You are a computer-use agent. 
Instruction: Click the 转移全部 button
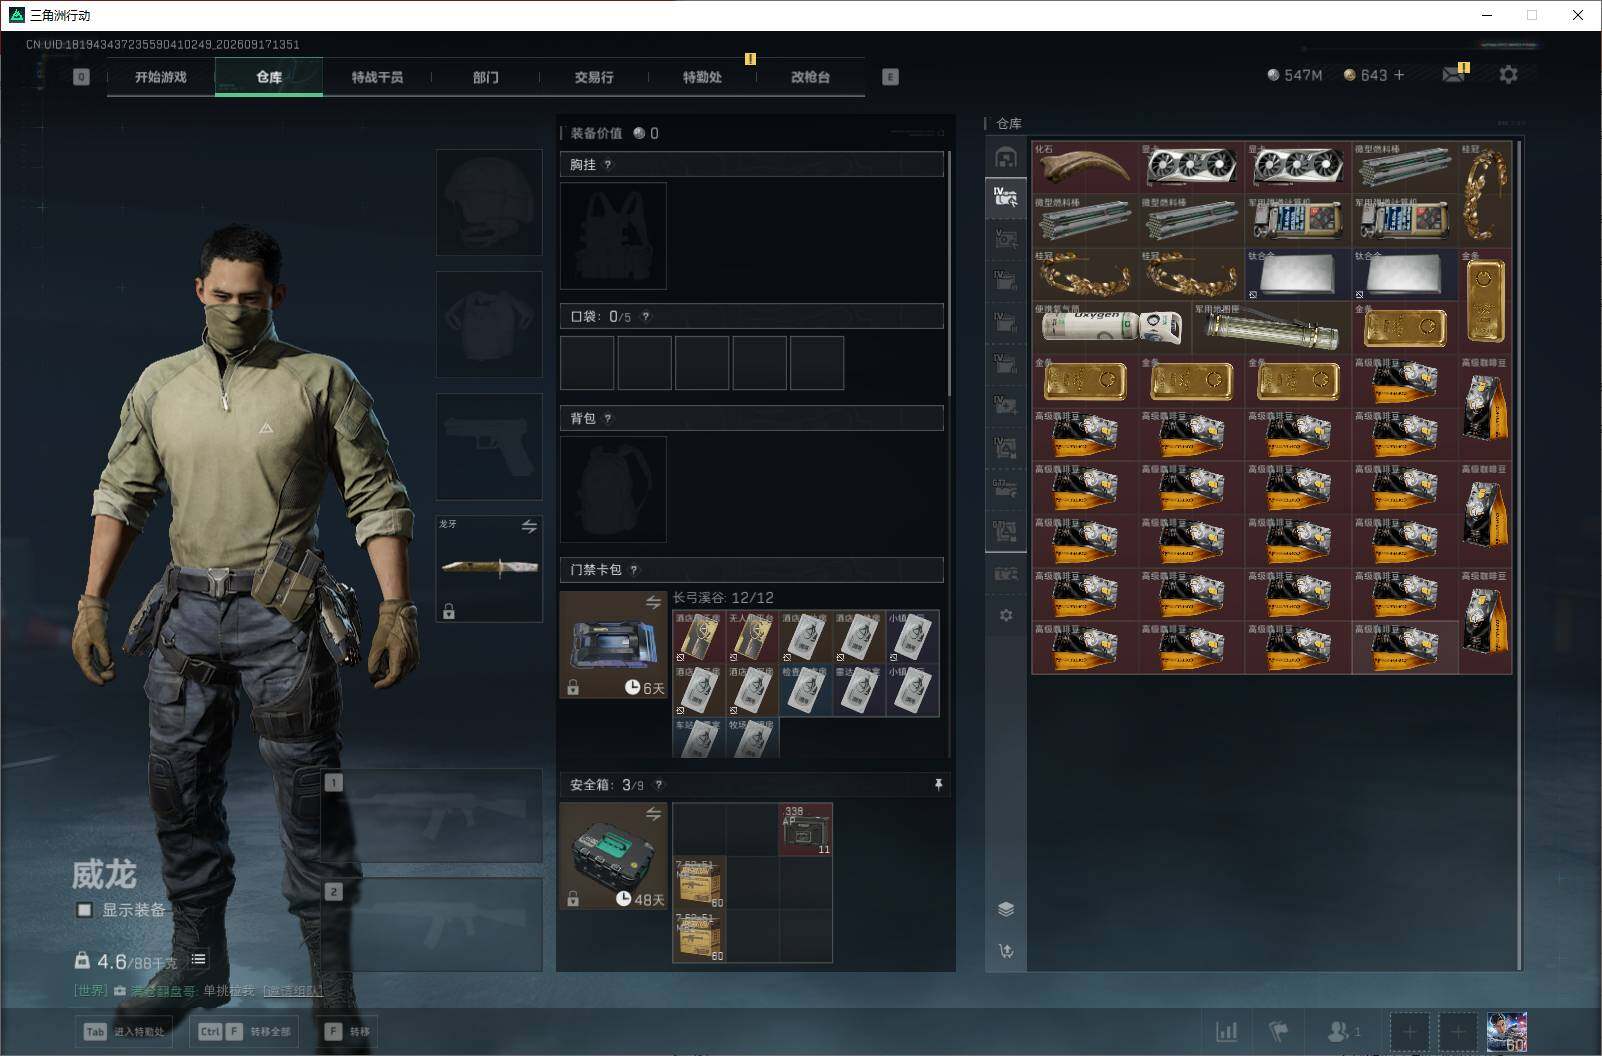246,1031
